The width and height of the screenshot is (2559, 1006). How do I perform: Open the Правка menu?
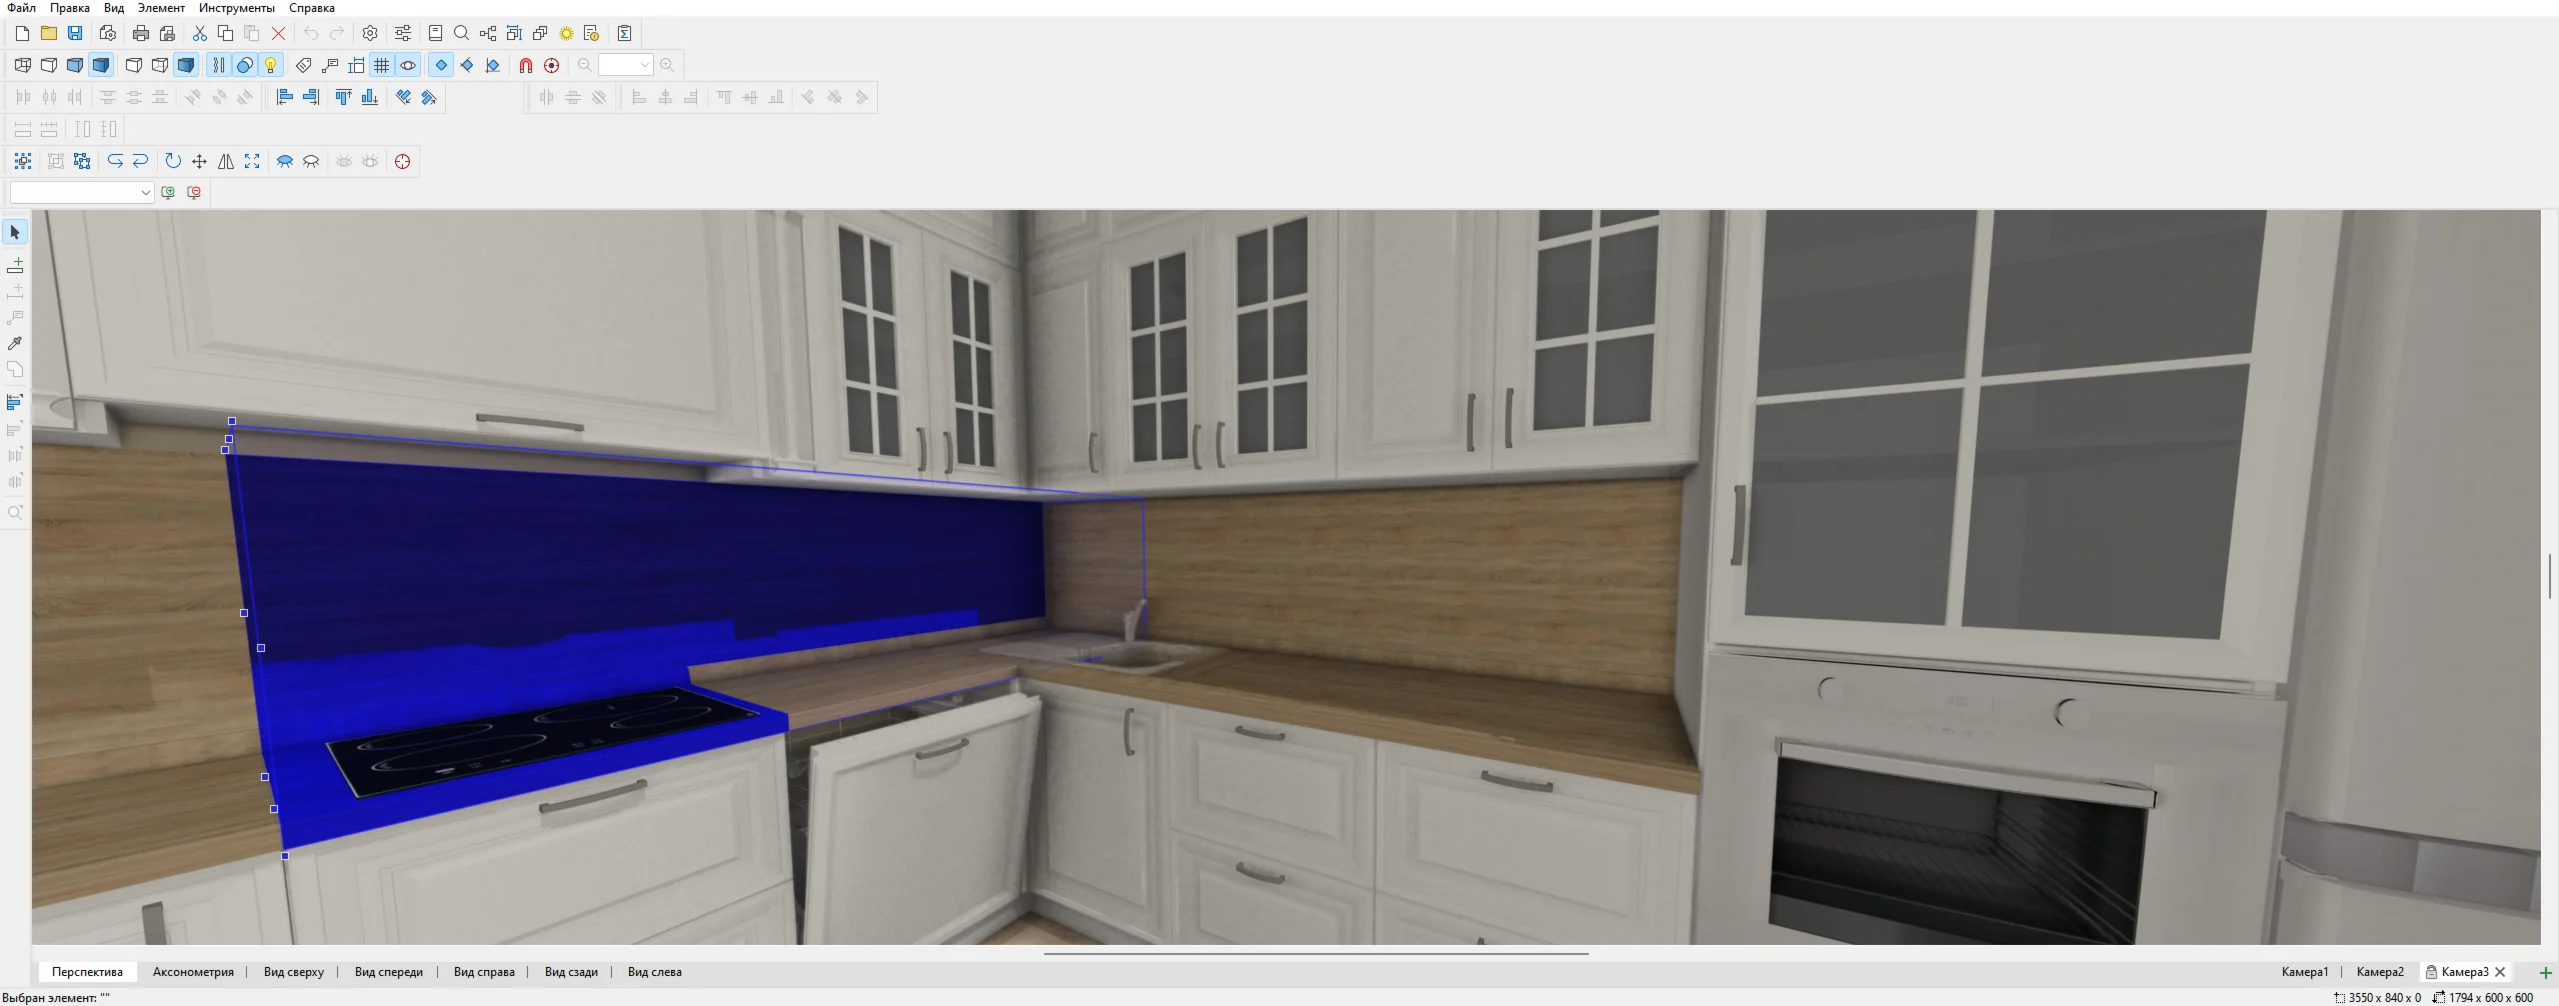(x=70, y=8)
